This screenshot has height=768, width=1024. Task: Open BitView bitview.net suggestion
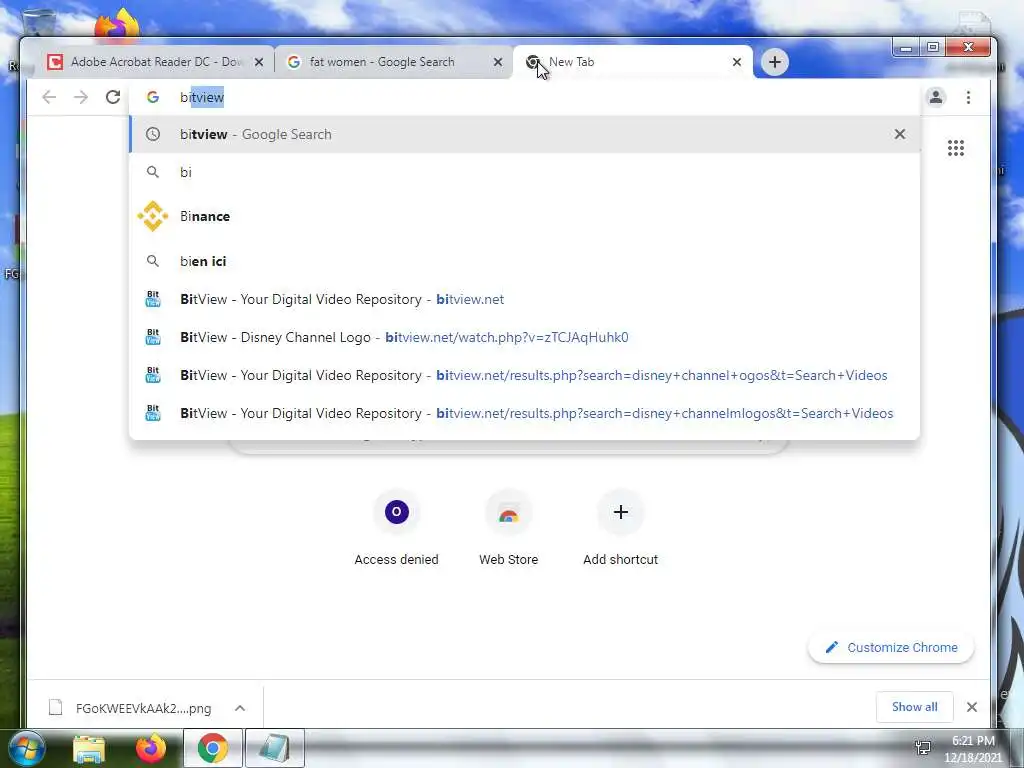524,299
